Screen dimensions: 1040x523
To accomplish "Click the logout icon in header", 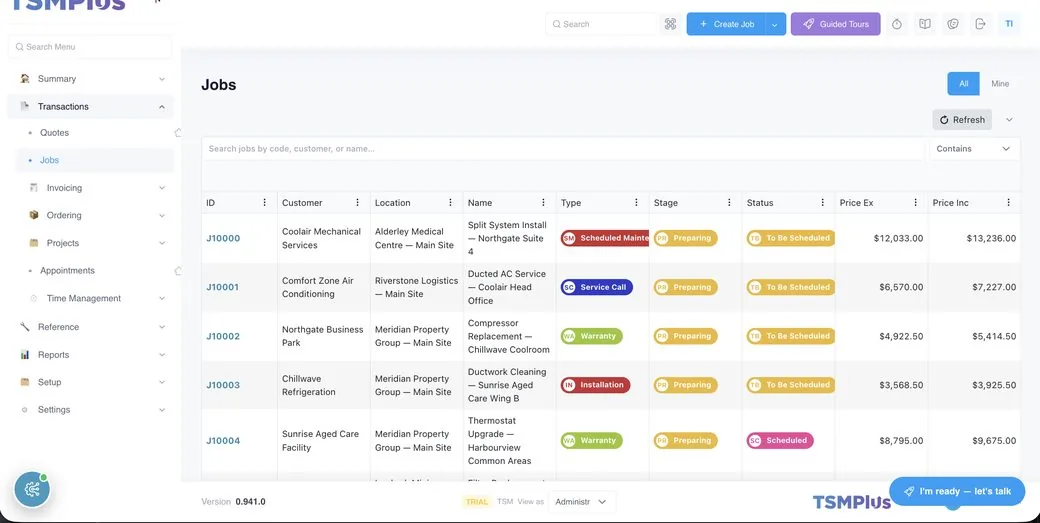I will 981,24.
